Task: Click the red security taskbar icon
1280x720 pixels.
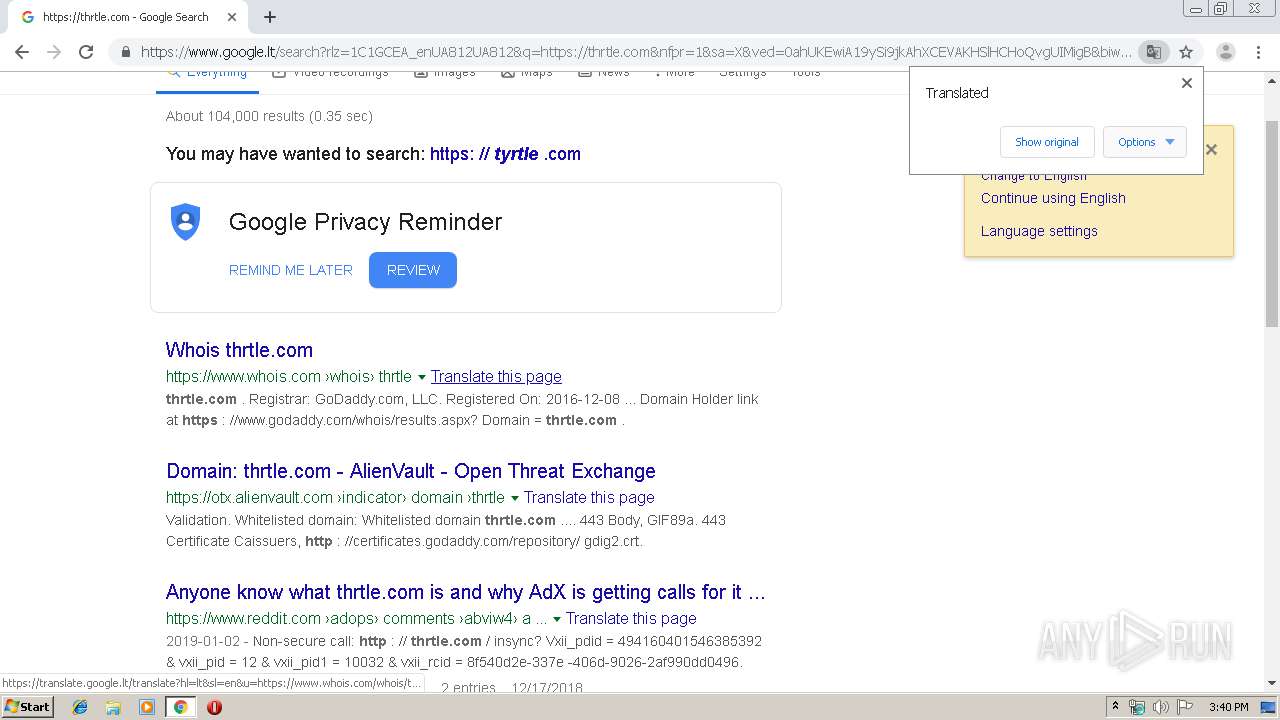Action: click(214, 707)
